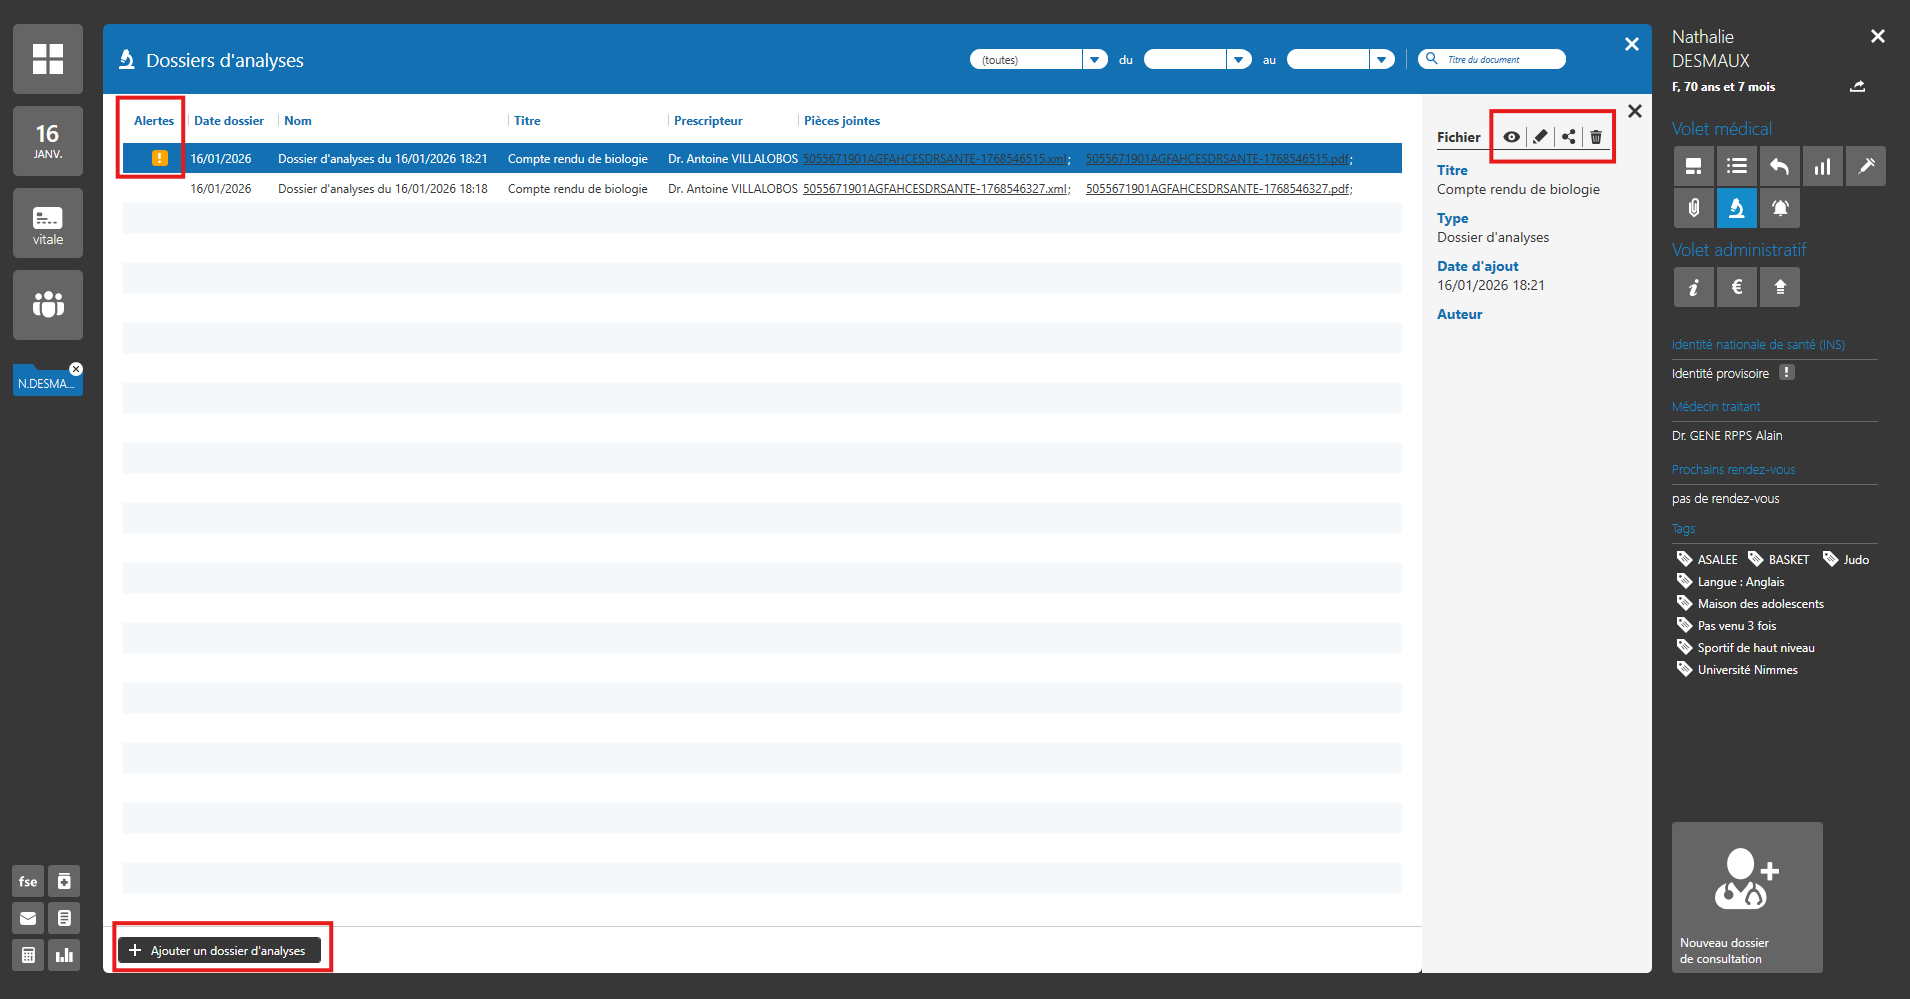The image size is (1910, 999).
Task: Edit the file using the pencil icon
Action: (x=1540, y=137)
